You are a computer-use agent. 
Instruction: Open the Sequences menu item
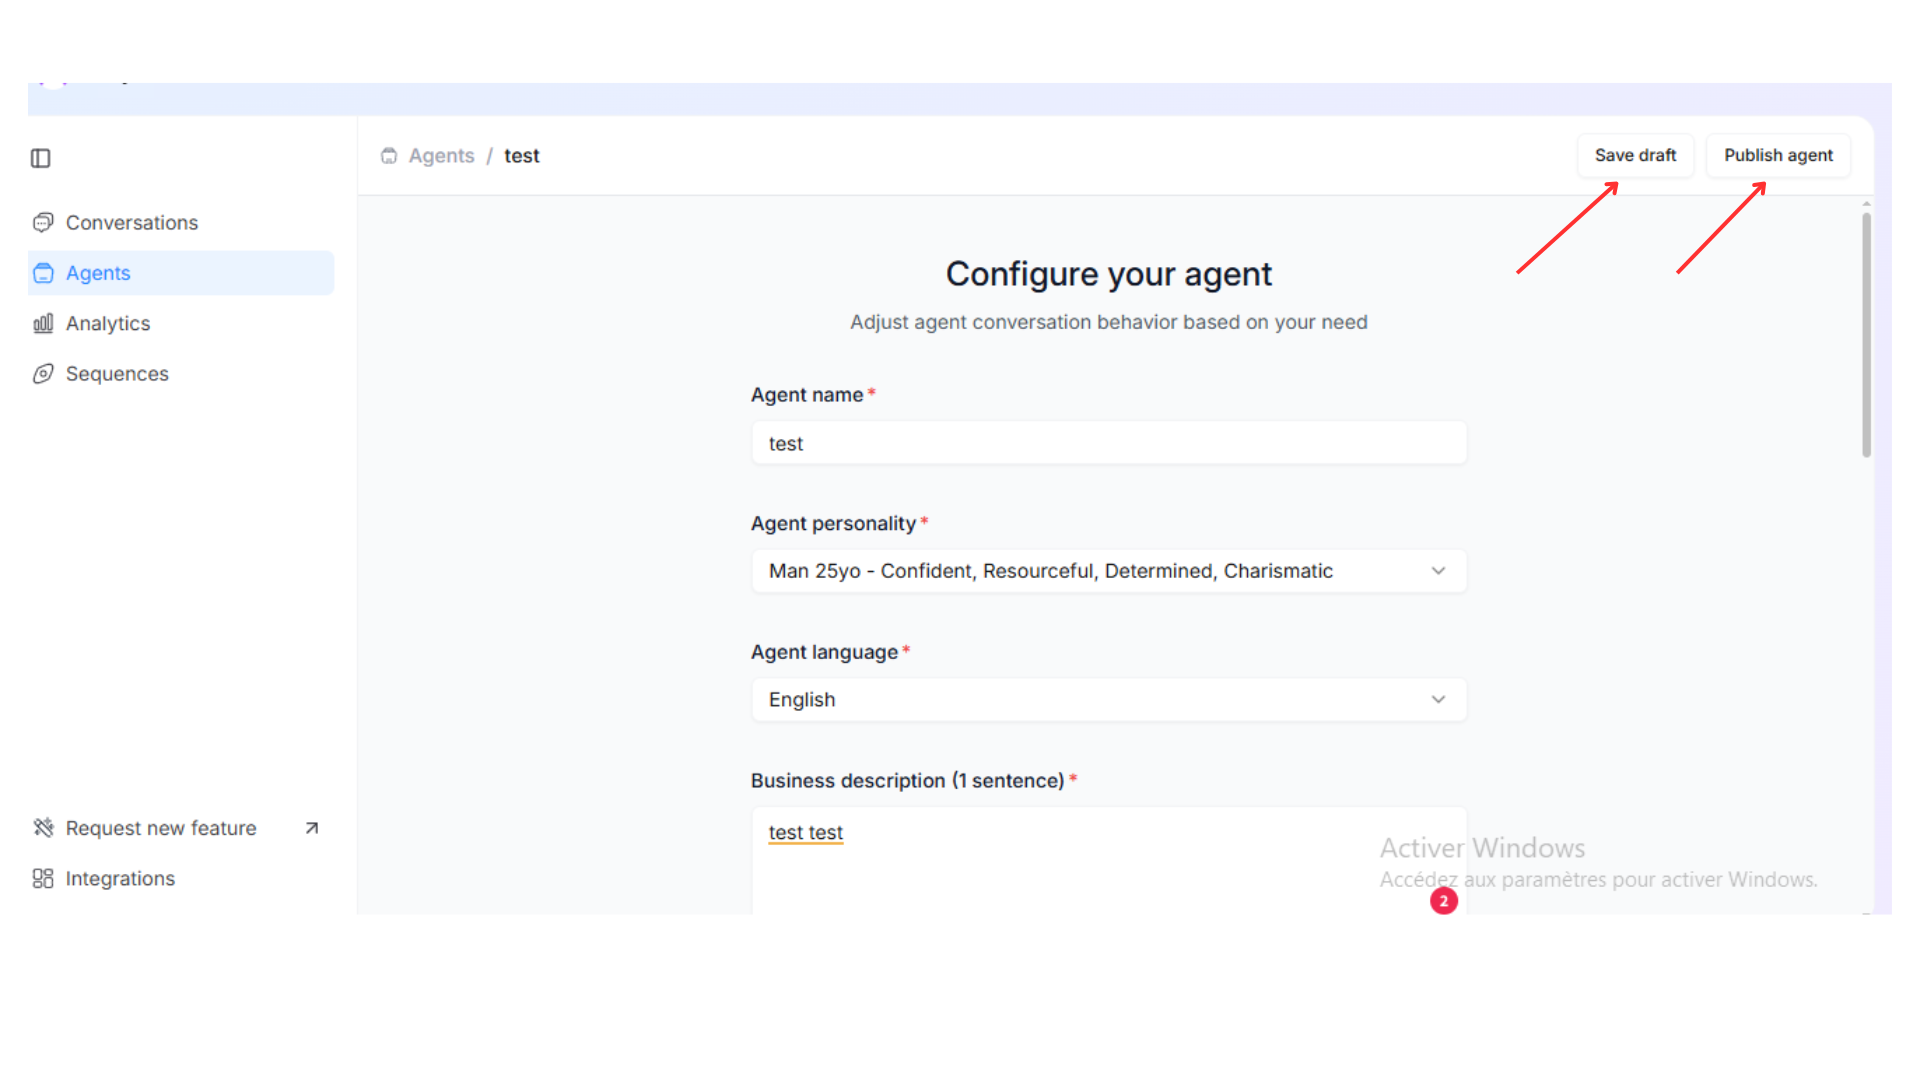pos(117,373)
